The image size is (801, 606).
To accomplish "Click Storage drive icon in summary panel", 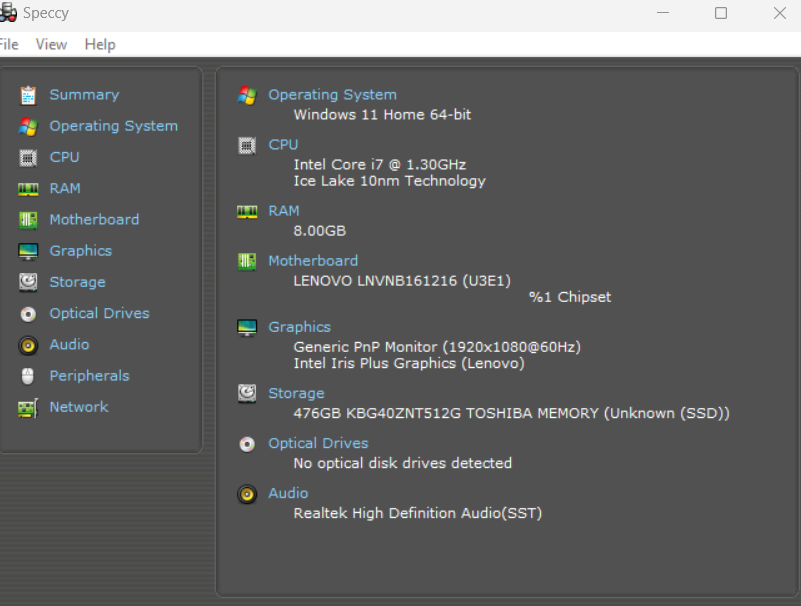I will 247,393.
